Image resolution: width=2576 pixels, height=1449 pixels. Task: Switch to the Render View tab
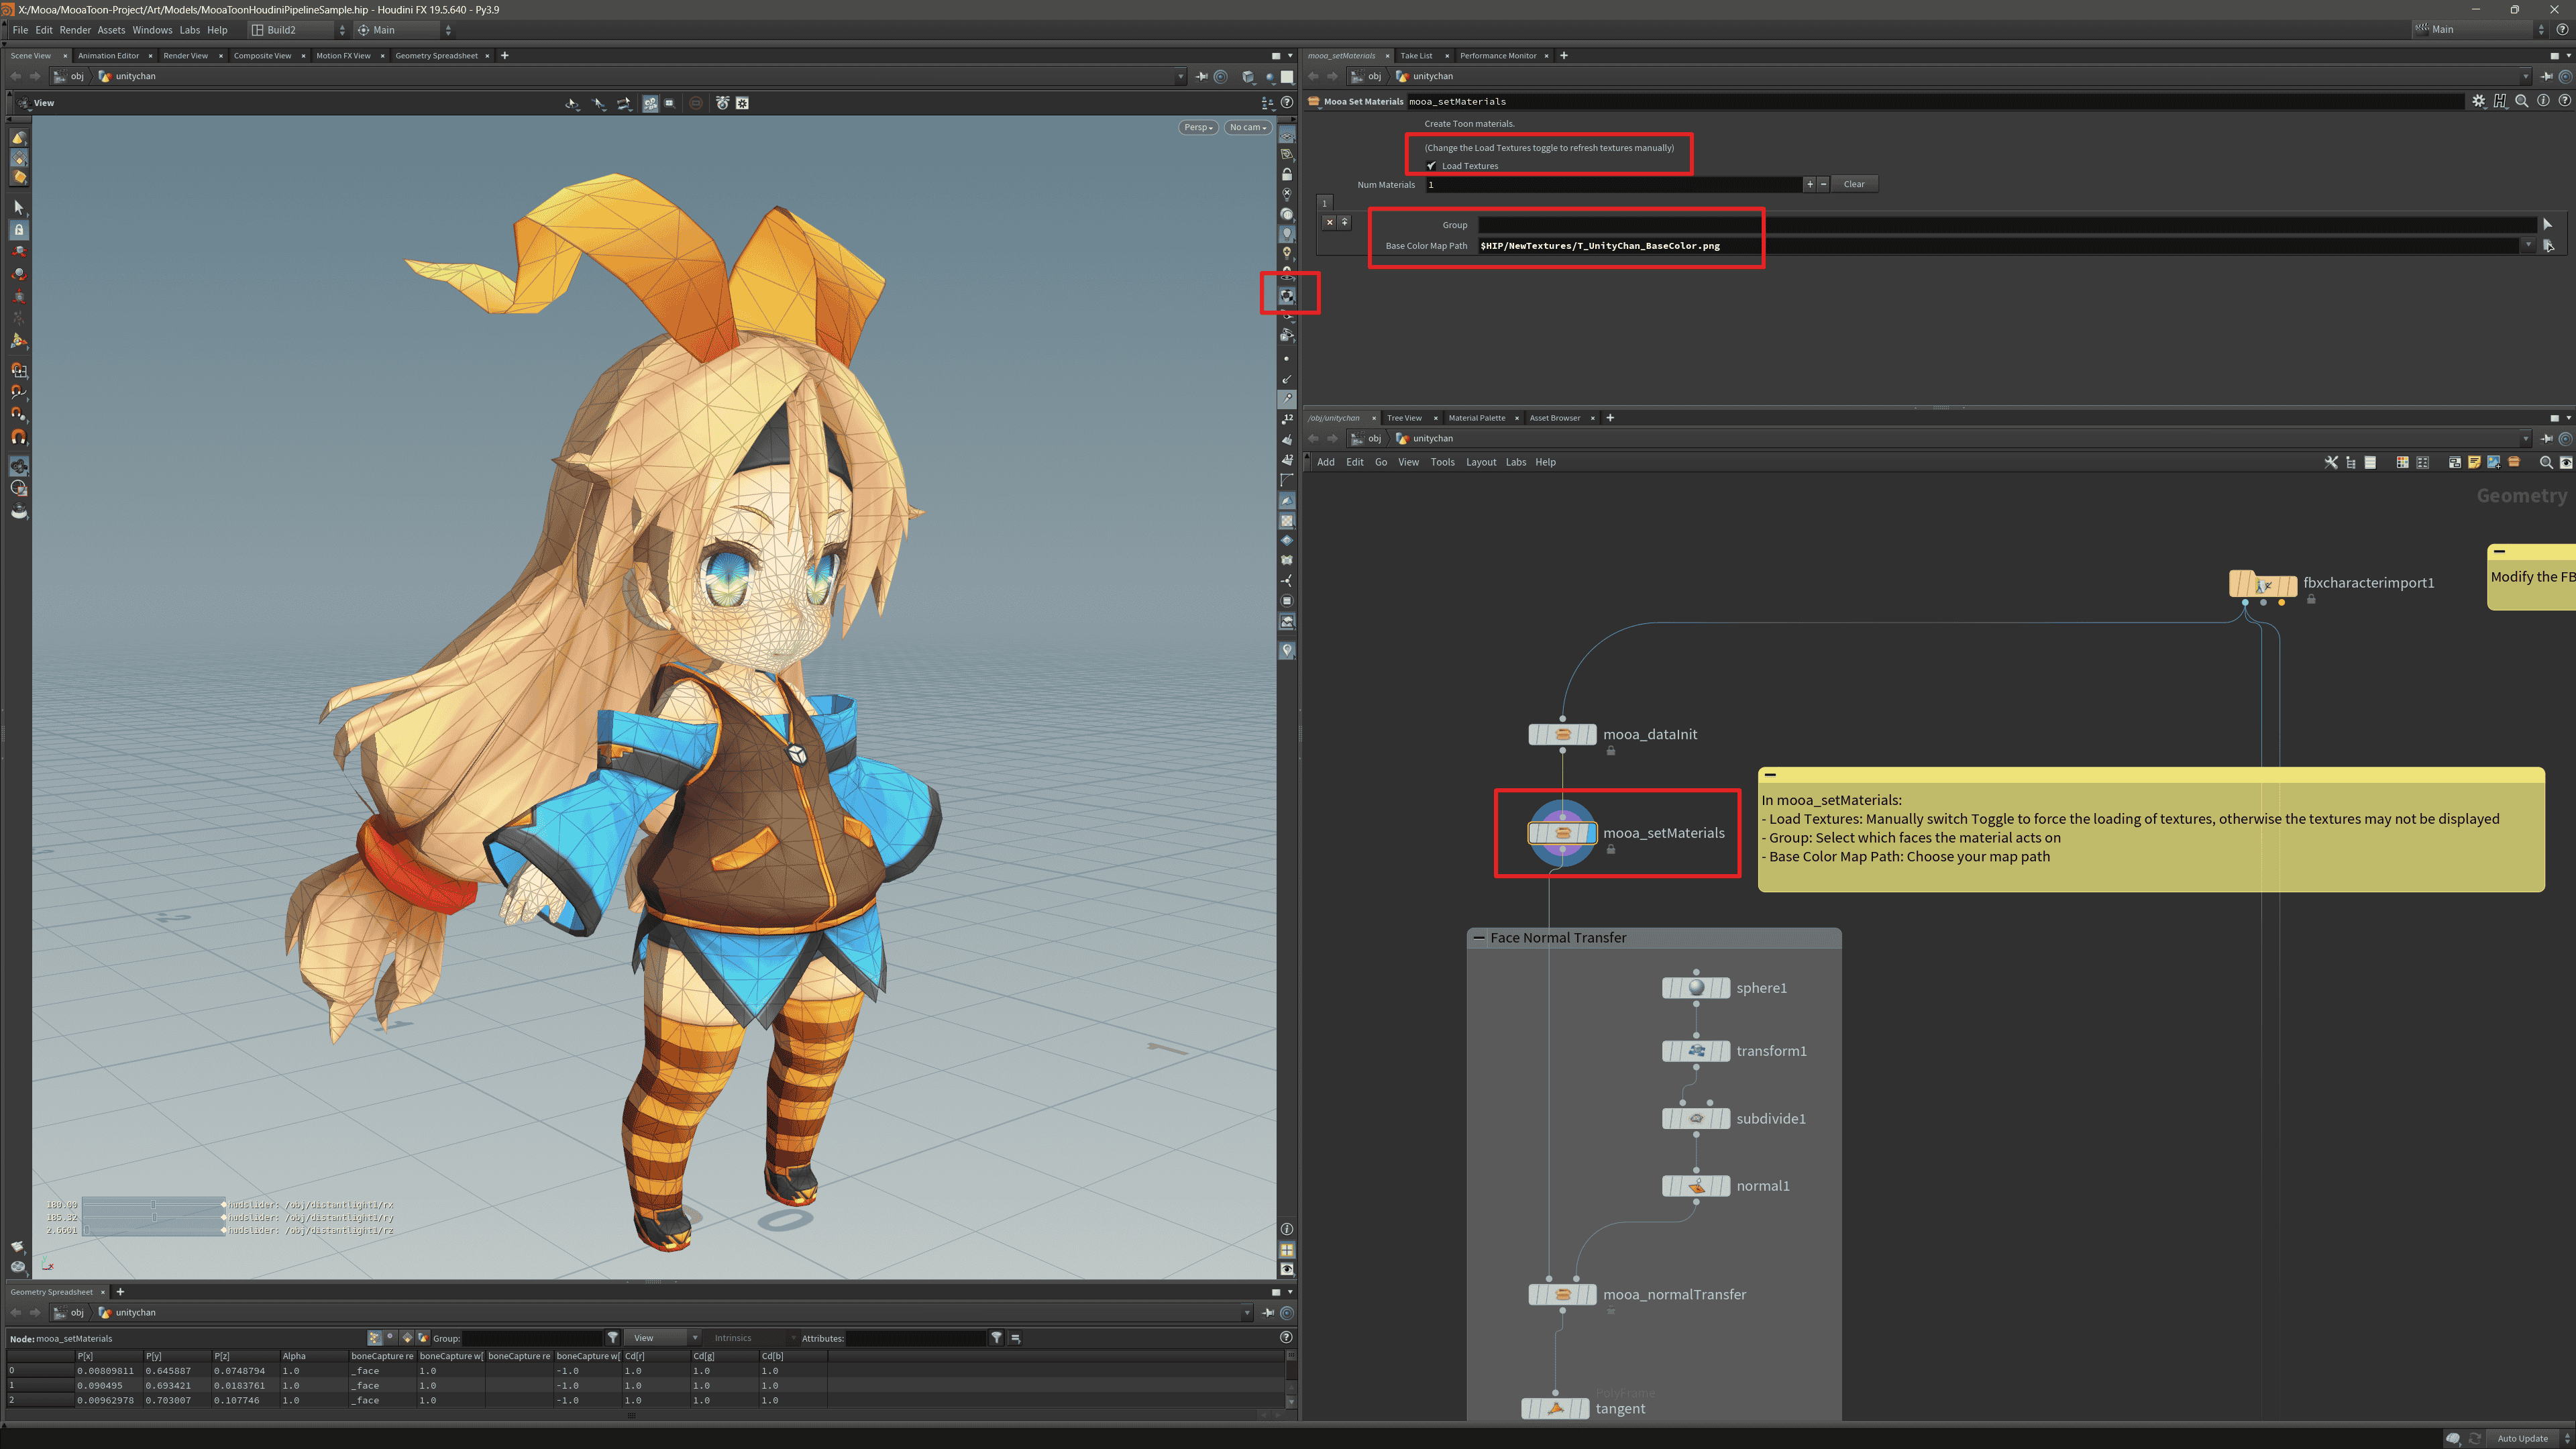coord(185,56)
